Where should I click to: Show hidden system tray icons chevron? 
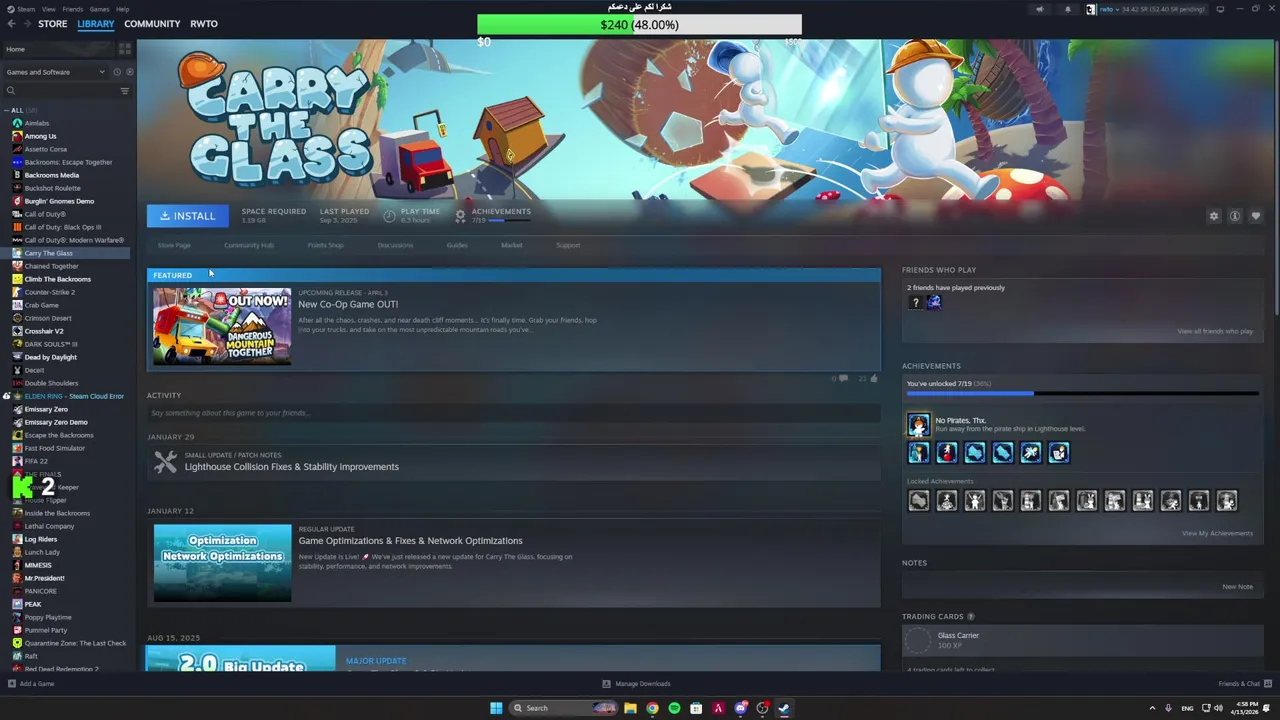(x=1152, y=708)
